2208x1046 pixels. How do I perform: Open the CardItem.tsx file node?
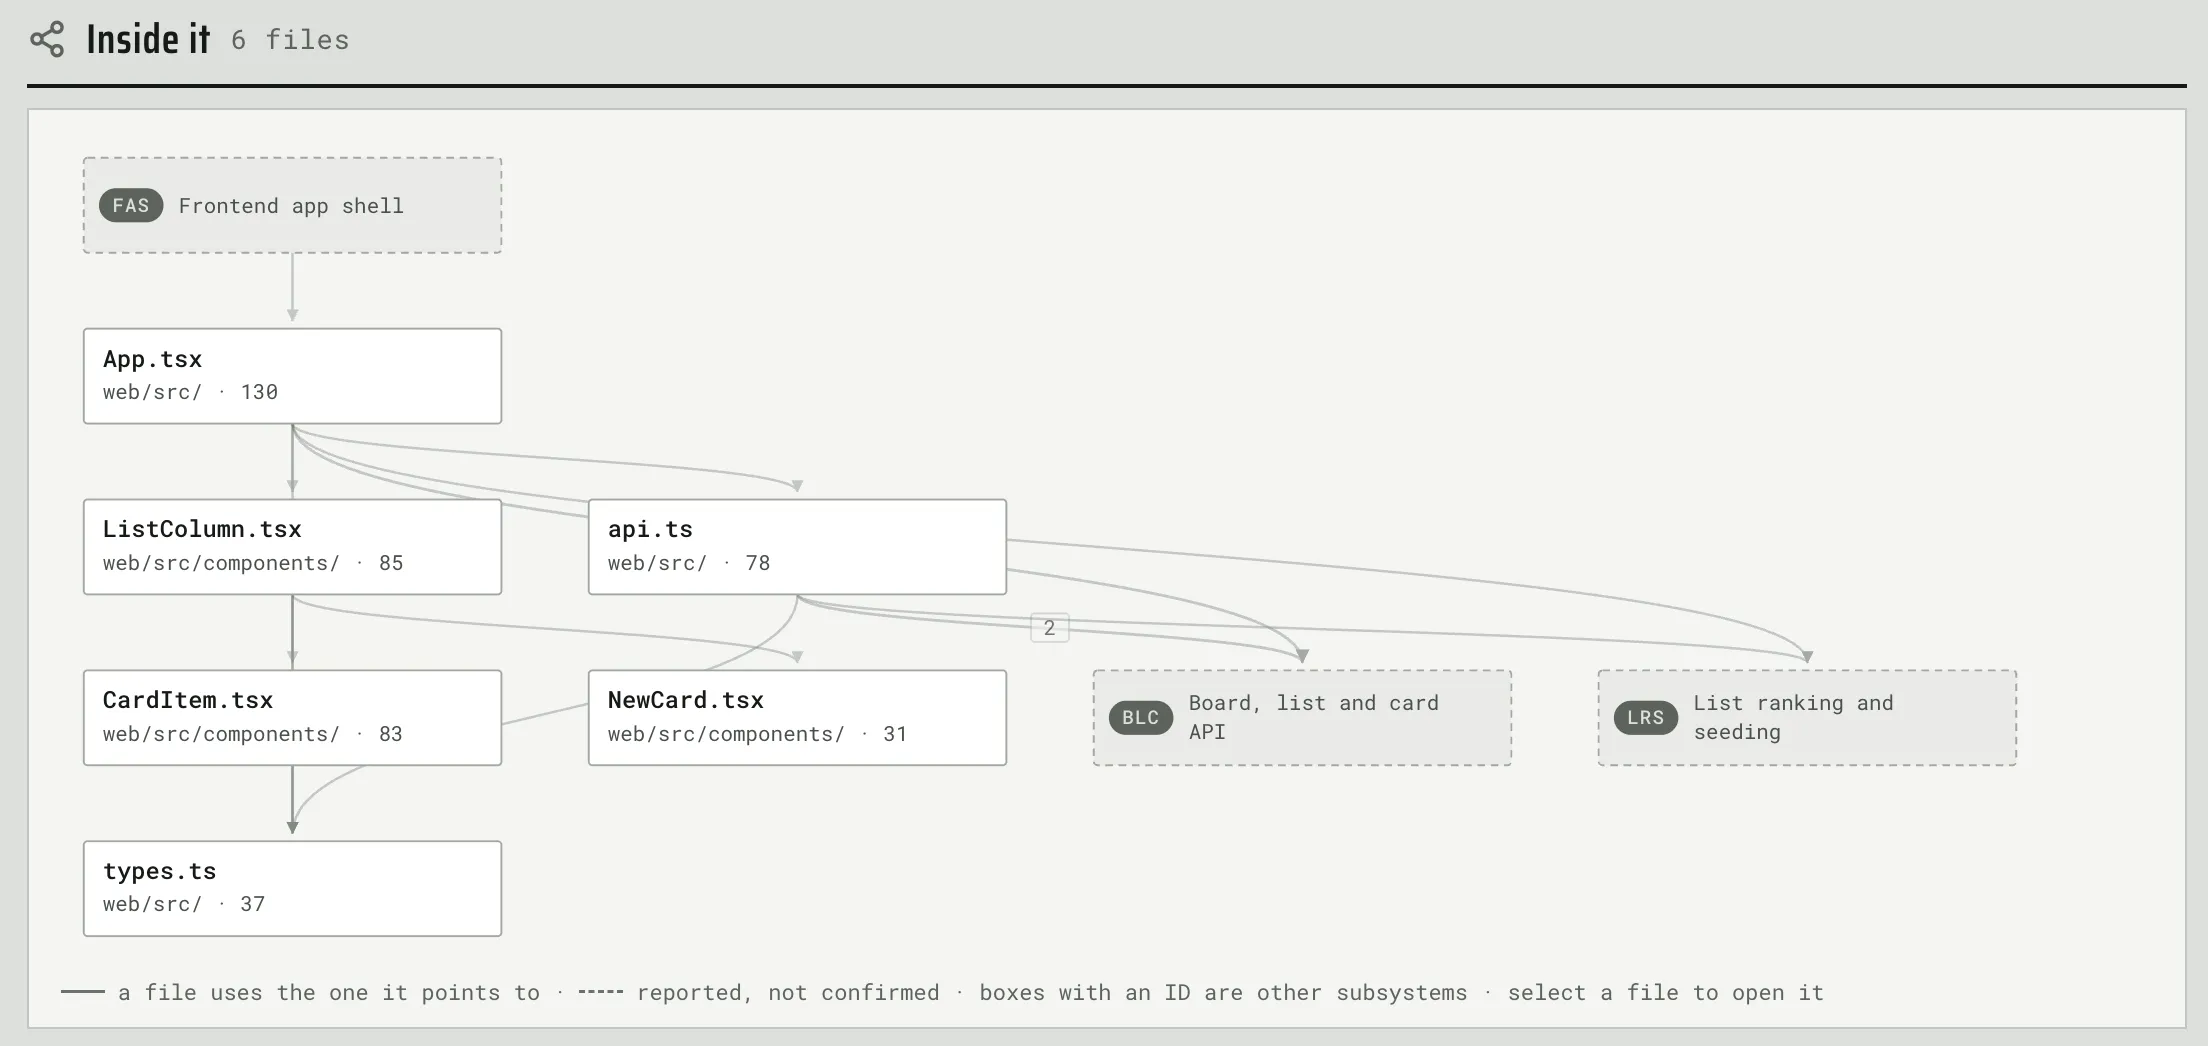point(292,718)
